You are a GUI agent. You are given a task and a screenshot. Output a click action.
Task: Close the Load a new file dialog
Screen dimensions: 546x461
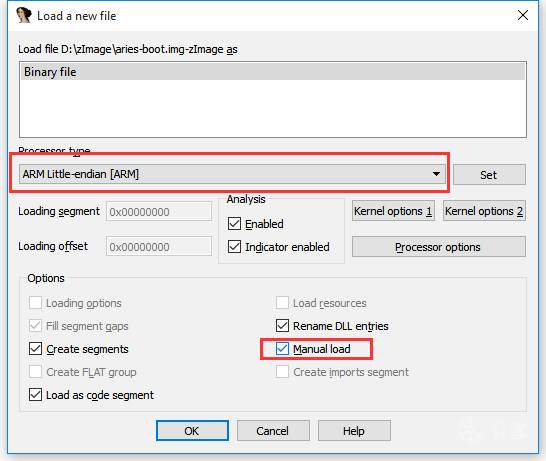[x=523, y=15]
